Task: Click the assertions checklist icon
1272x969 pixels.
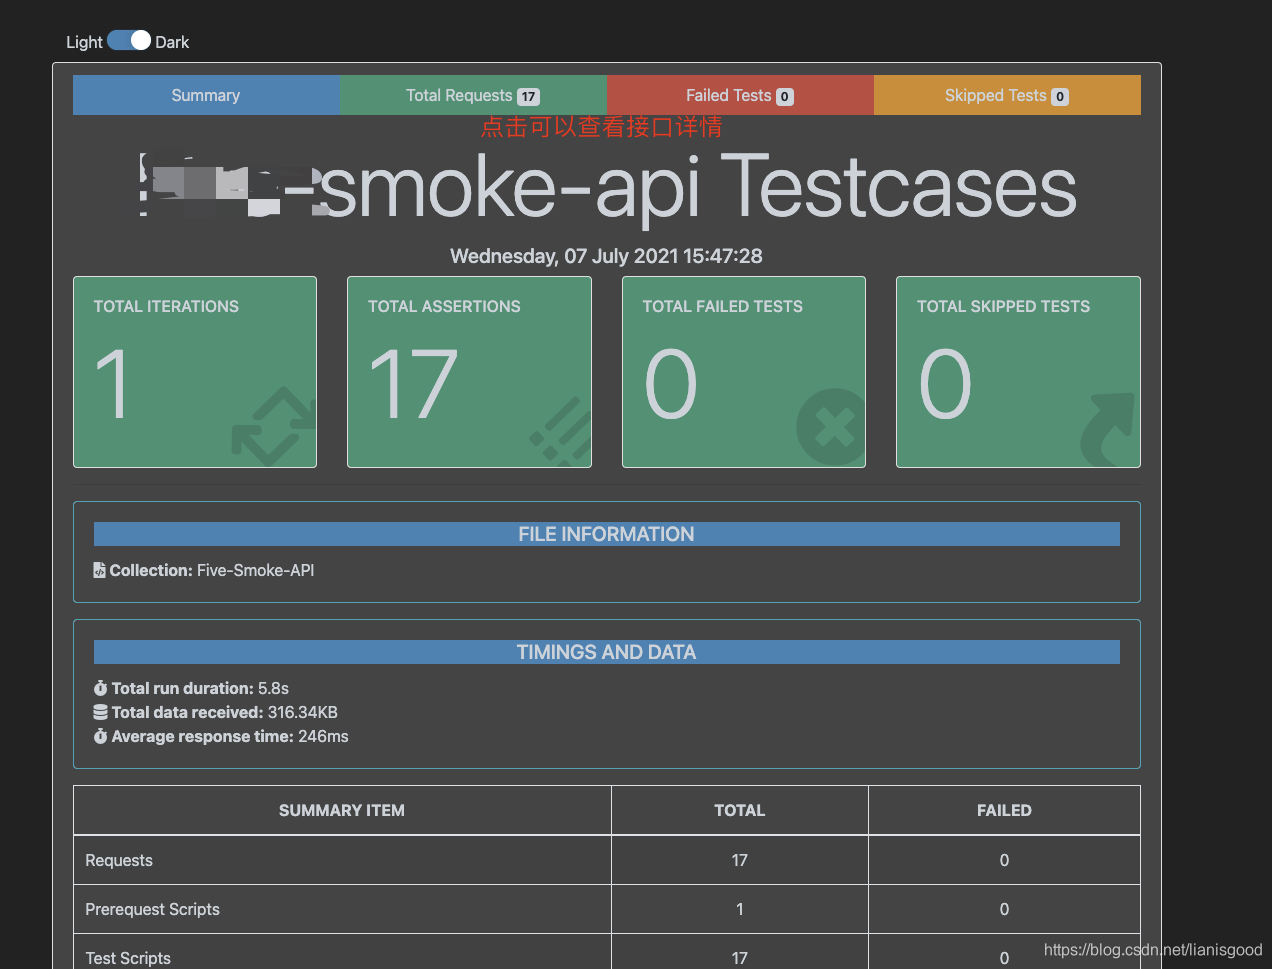Action: coord(561,431)
